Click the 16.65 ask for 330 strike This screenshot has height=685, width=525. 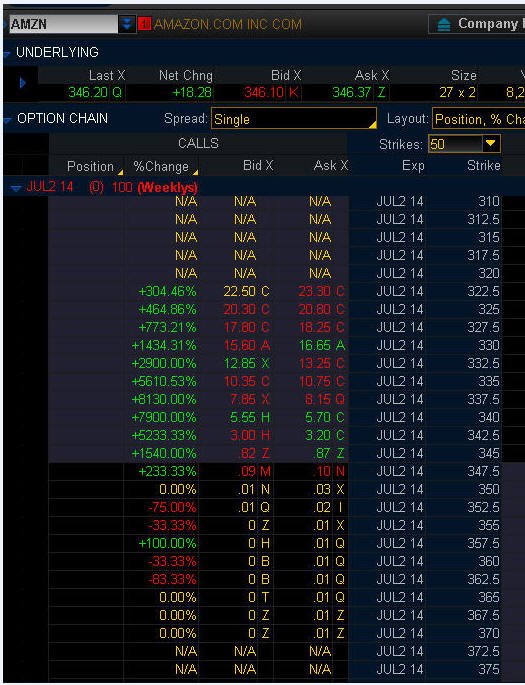pos(314,346)
